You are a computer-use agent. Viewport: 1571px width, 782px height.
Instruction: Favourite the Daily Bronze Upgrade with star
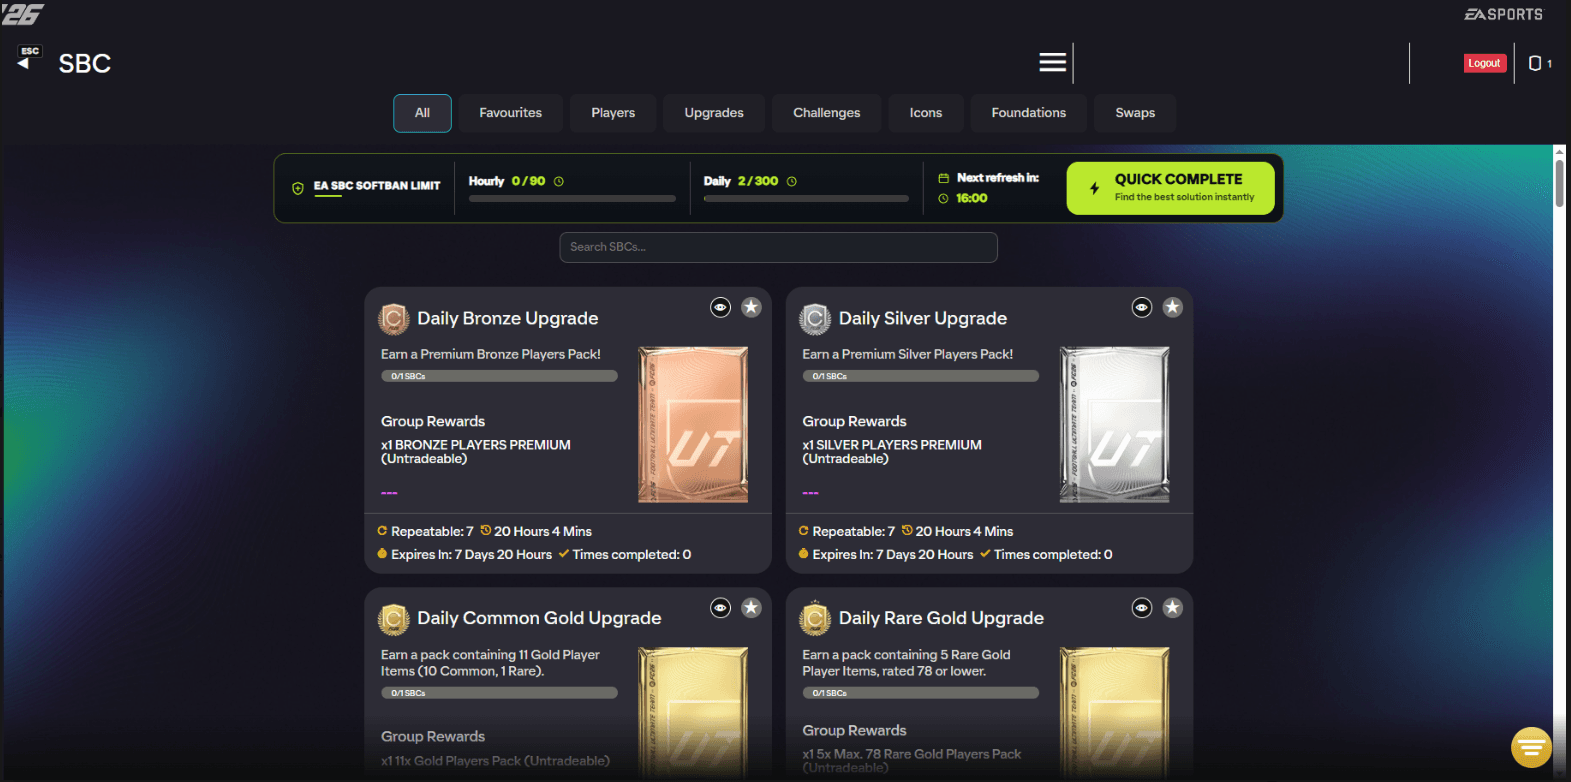tap(751, 307)
